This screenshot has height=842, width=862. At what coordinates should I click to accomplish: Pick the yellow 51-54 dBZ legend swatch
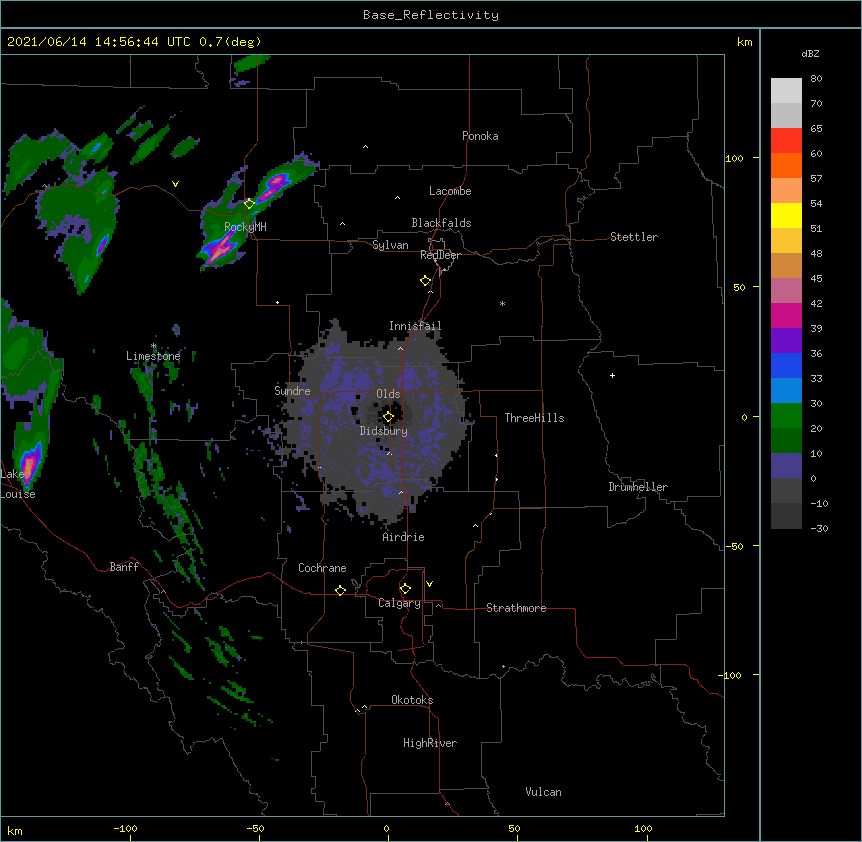pos(786,215)
